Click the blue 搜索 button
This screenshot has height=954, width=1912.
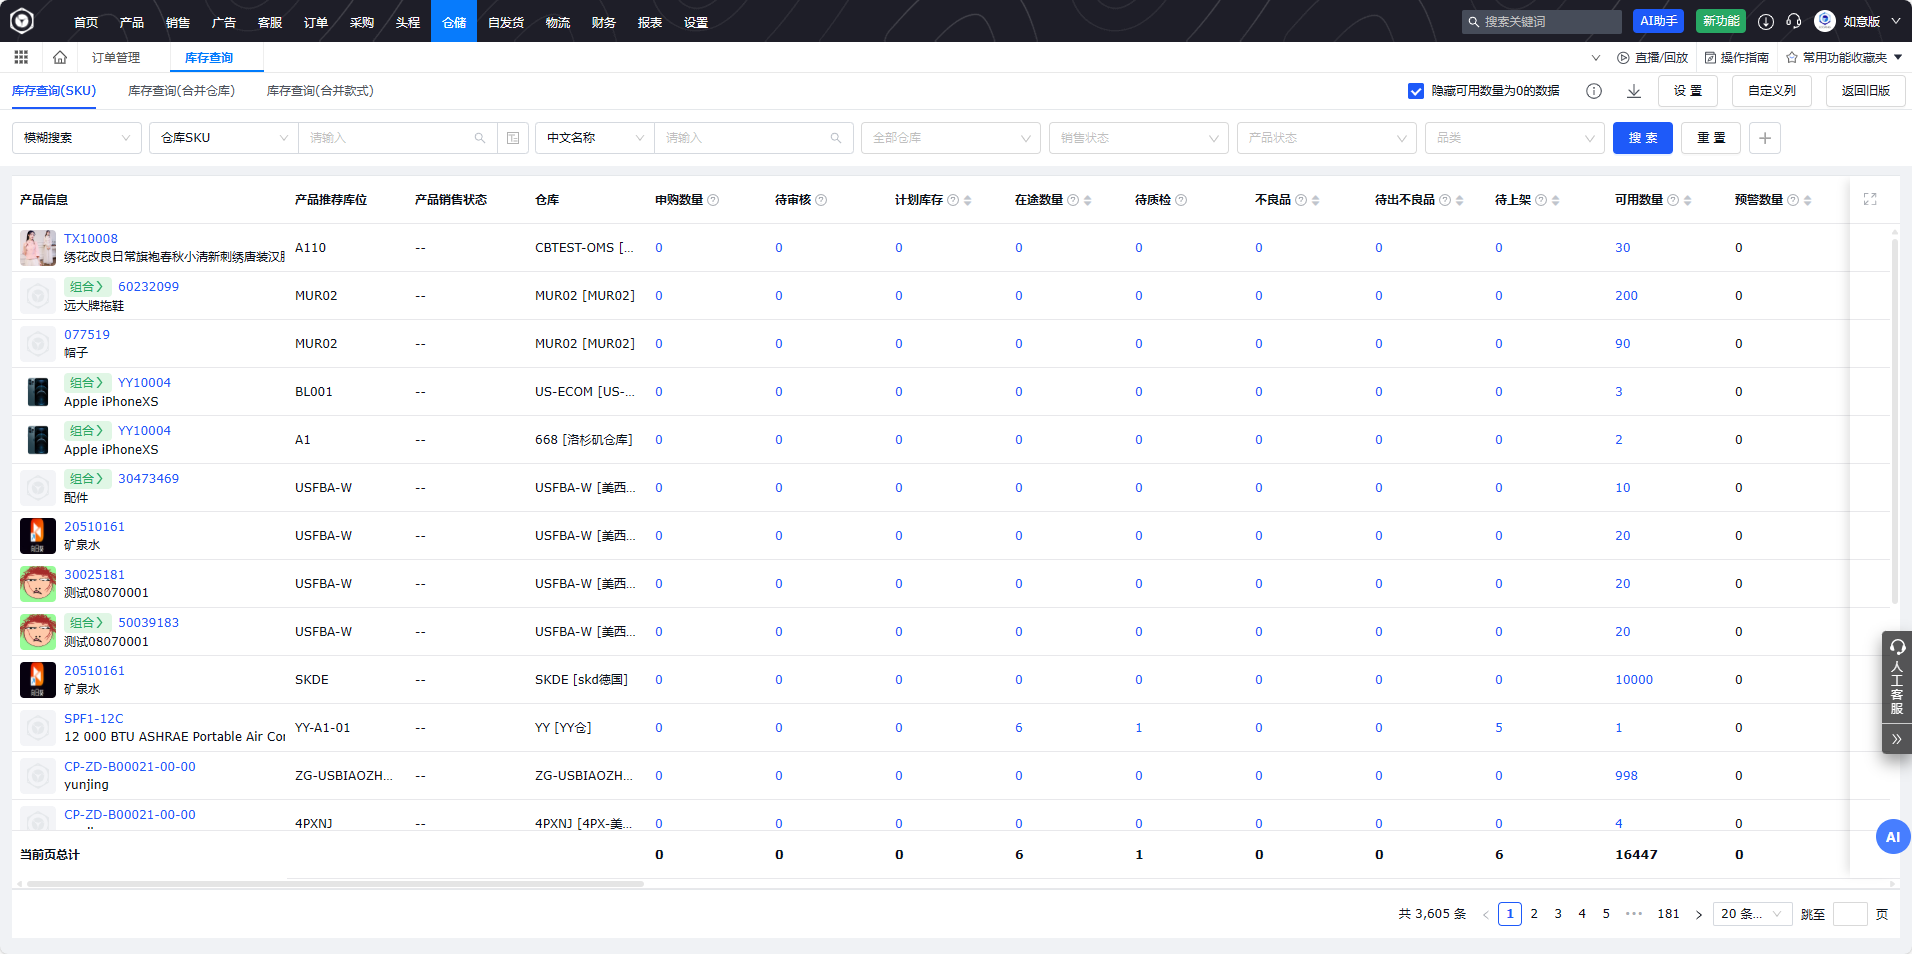[x=1642, y=138]
